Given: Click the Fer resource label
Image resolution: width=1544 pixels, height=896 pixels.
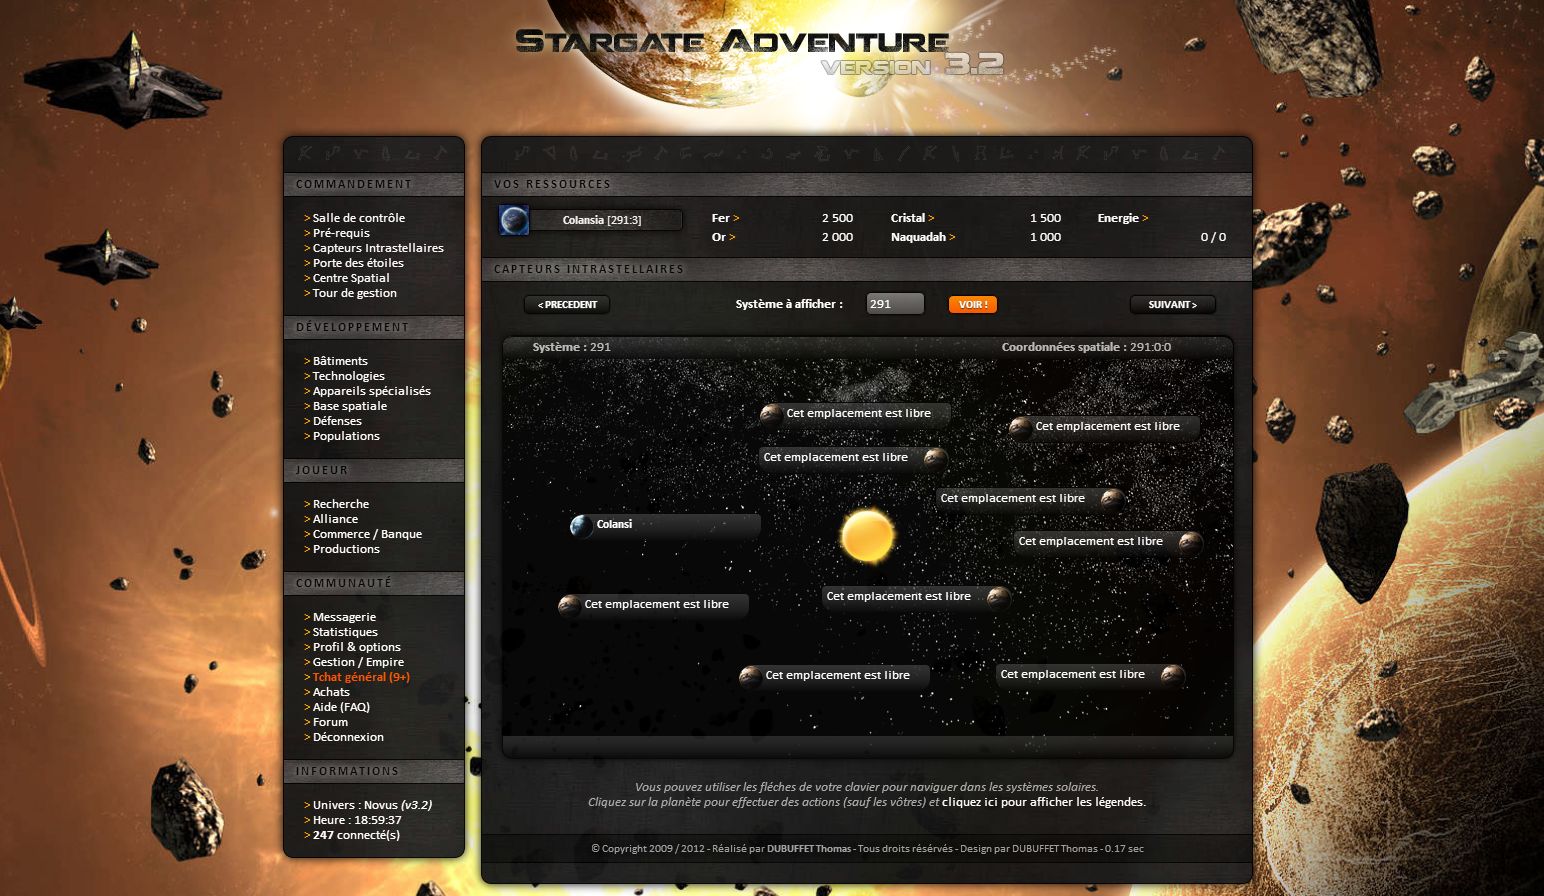Looking at the screenshot, I should tap(725, 218).
